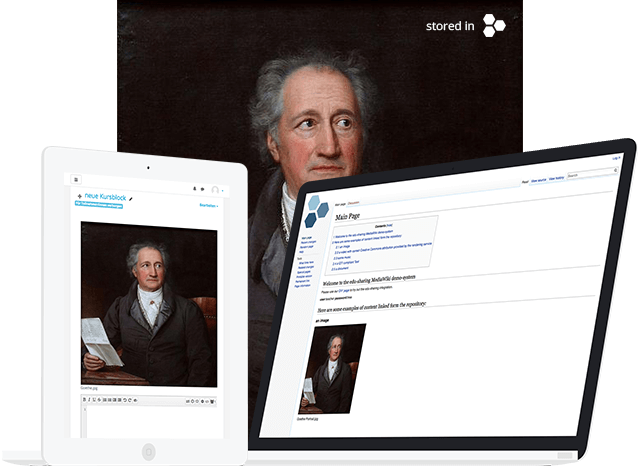Click the Italic button in the editor toolbar
This screenshot has width=640, height=466.
tap(89, 400)
